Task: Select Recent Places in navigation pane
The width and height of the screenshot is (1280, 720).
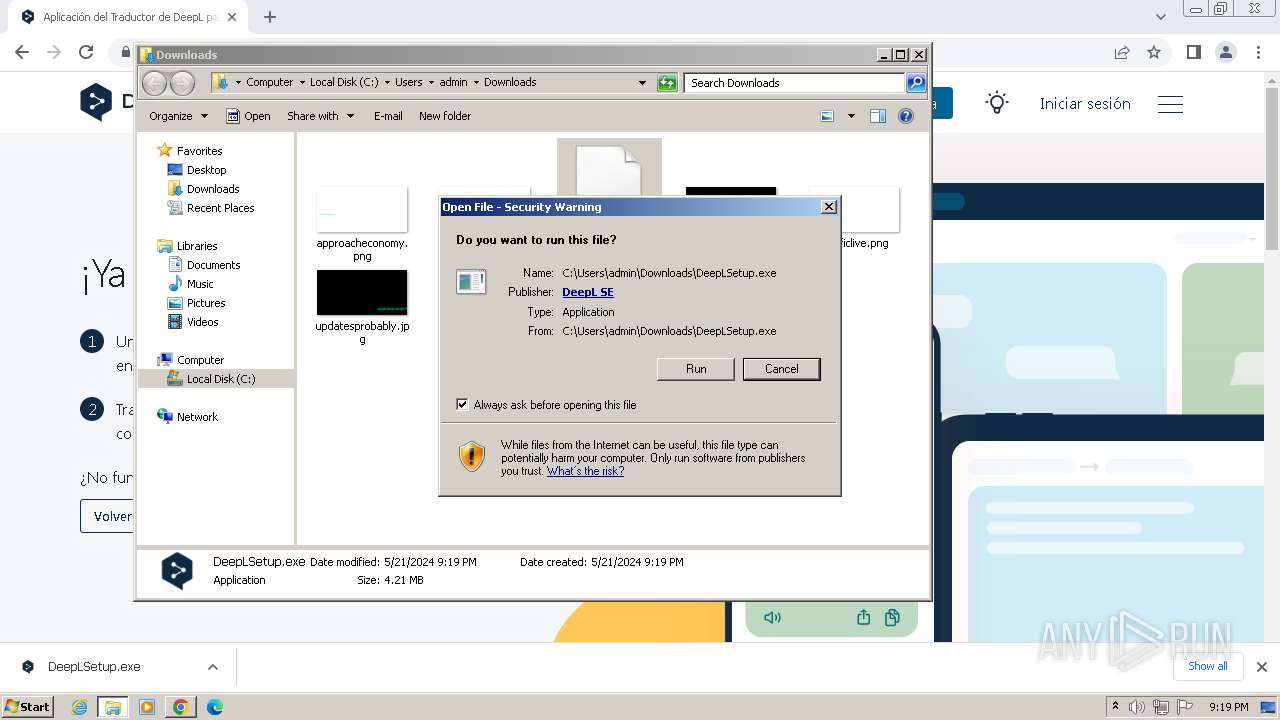Action: pyautogui.click(x=220, y=208)
